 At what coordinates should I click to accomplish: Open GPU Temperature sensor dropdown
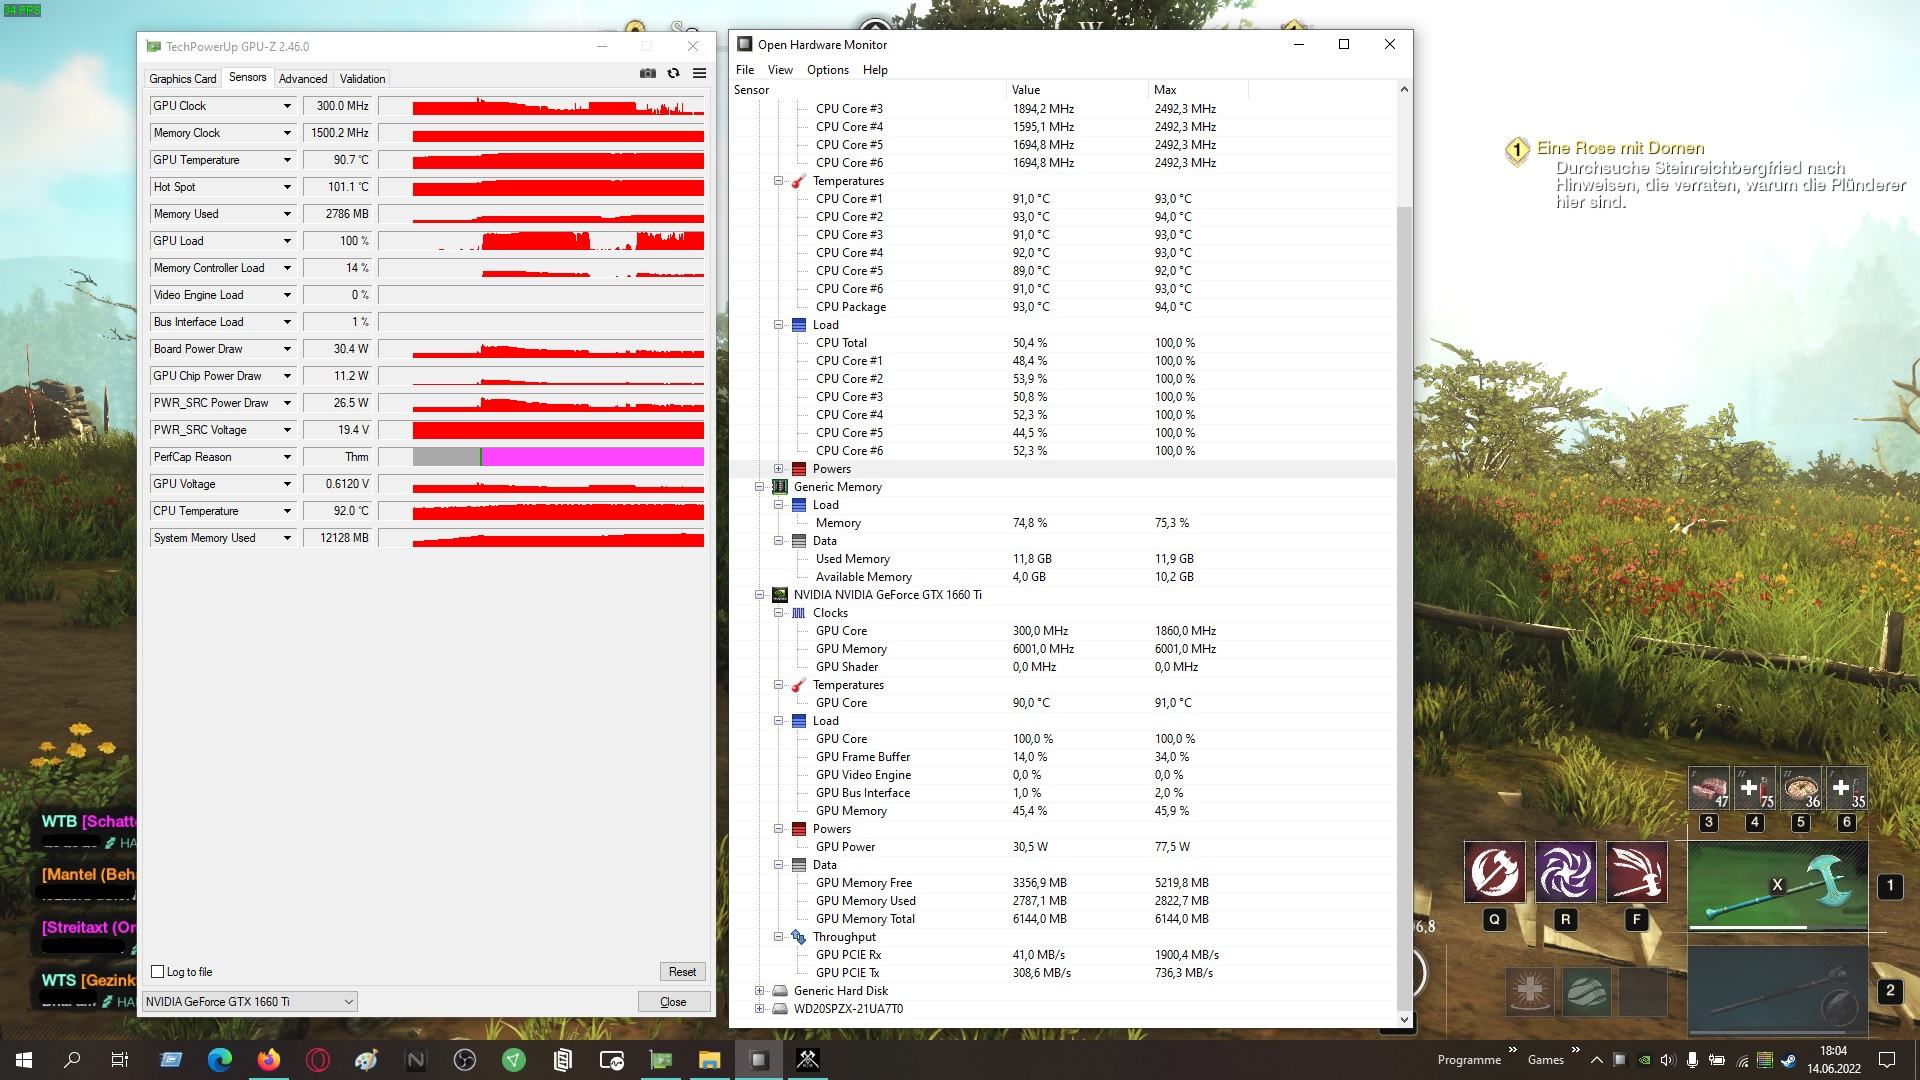click(287, 160)
